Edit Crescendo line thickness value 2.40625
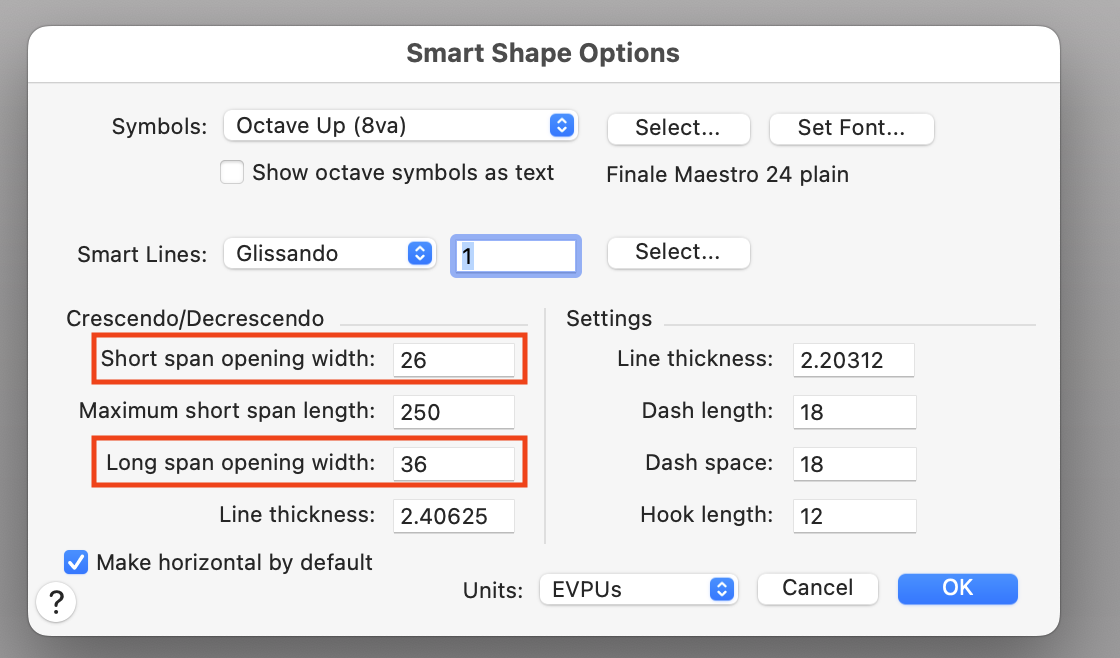 tap(454, 516)
